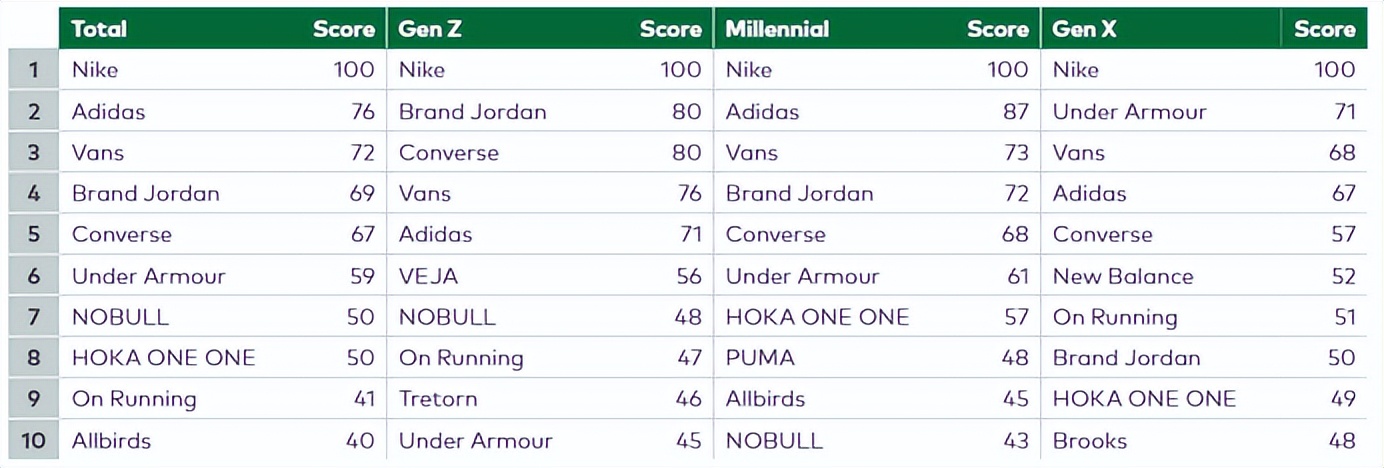This screenshot has height=468, width=1384.
Task: Click the "Brooks" cell
Action: tap(1090, 441)
